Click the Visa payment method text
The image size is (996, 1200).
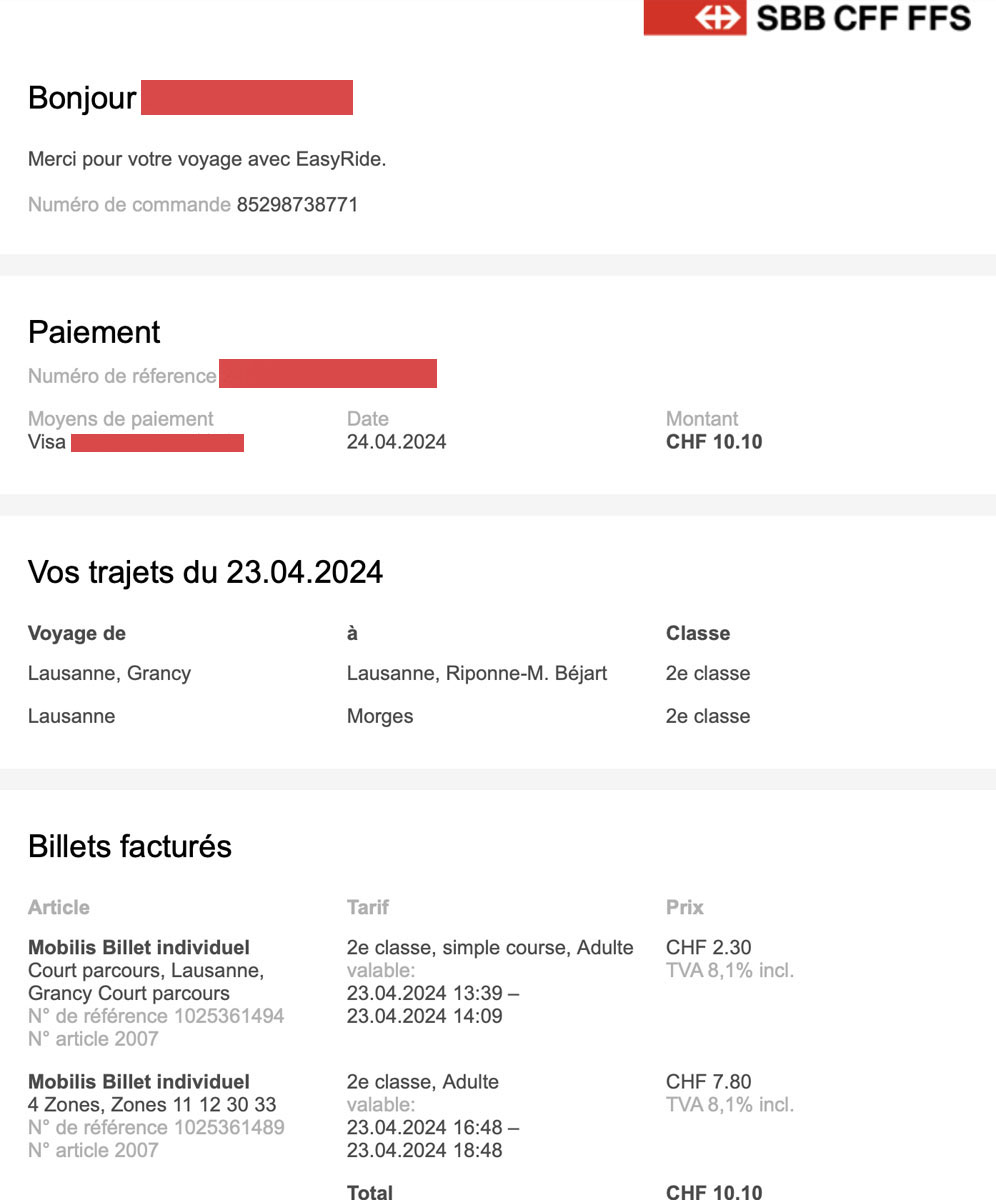pyautogui.click(x=47, y=442)
